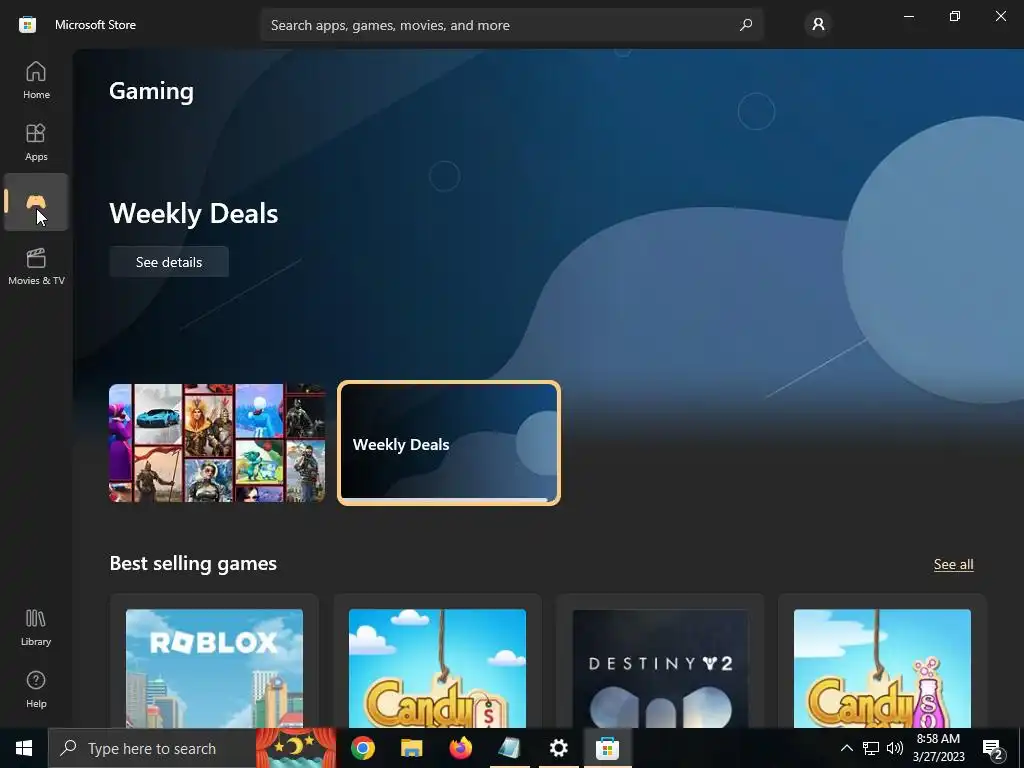The width and height of the screenshot is (1024, 768).
Task: Open the Home section in sidebar
Action: pos(36,80)
